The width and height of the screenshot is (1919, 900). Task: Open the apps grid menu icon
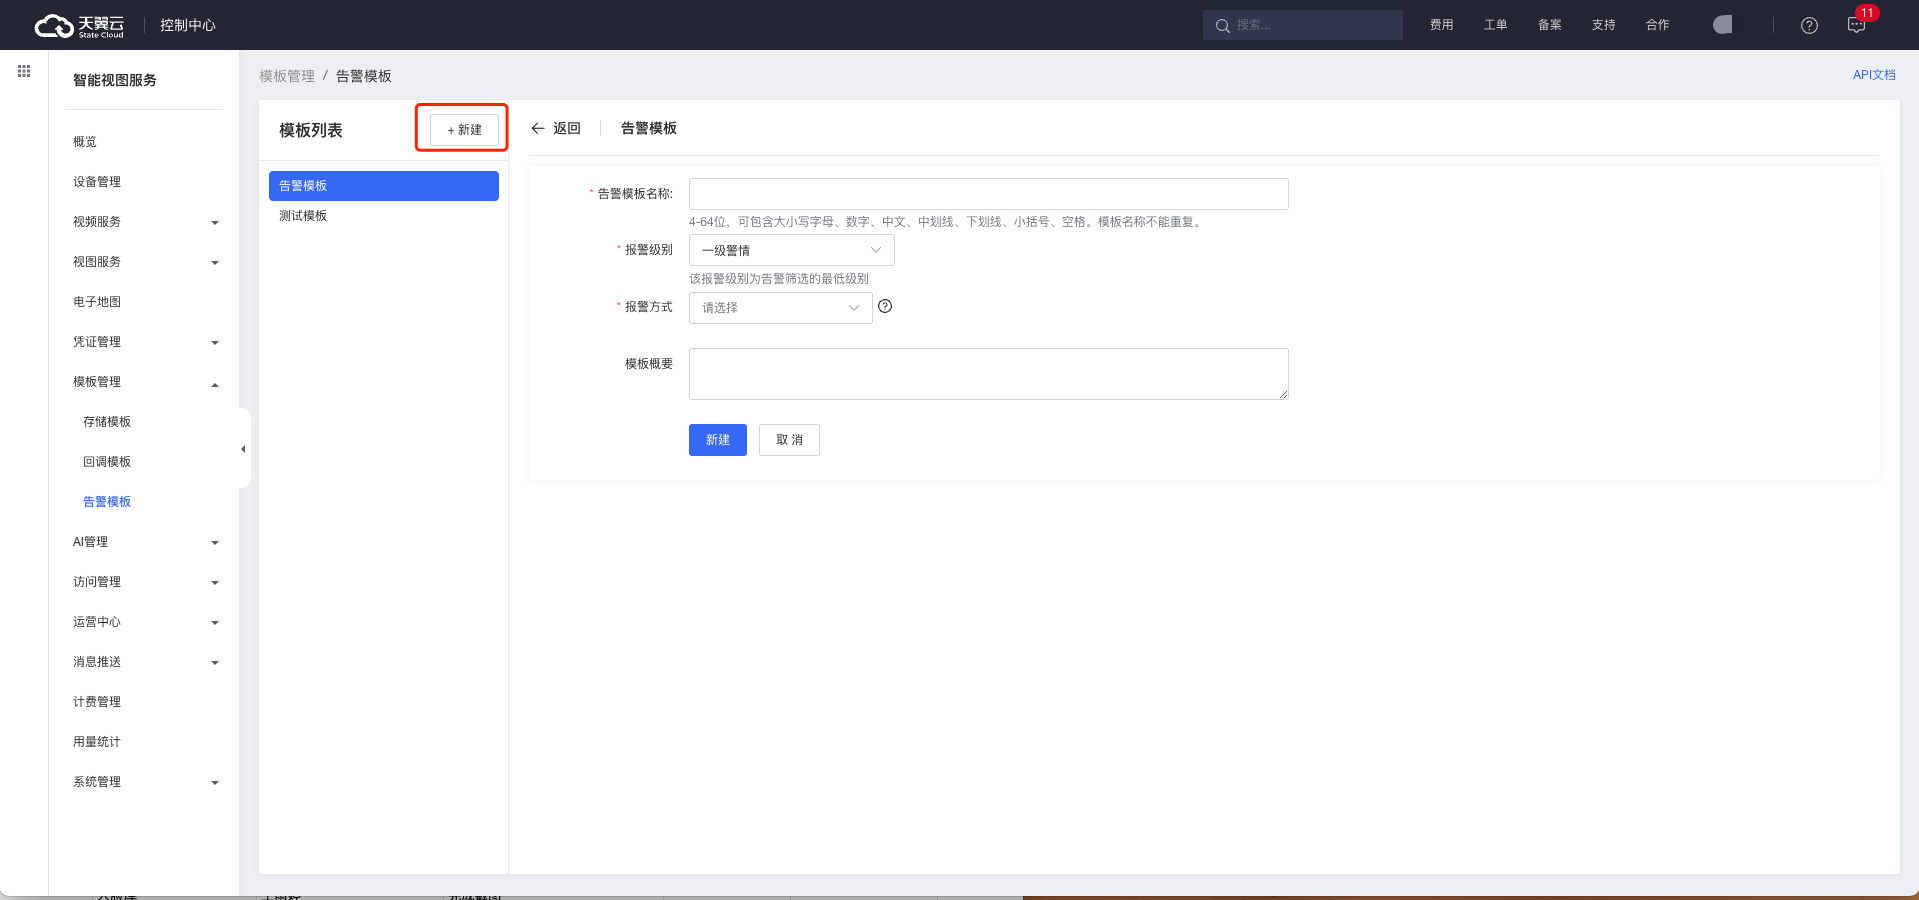pos(24,71)
